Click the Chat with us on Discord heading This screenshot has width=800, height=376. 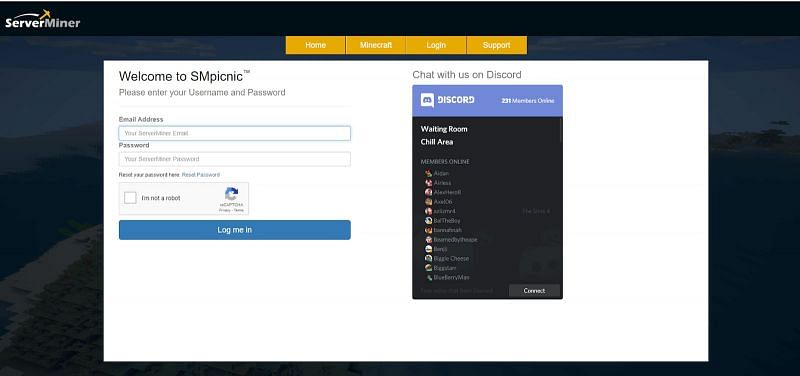pyautogui.click(x=467, y=75)
